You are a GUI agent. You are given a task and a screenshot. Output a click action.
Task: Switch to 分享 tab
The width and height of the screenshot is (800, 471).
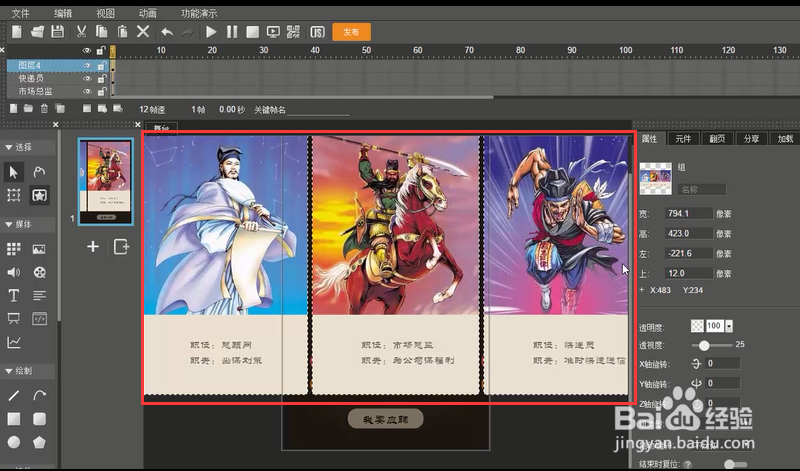(752, 139)
